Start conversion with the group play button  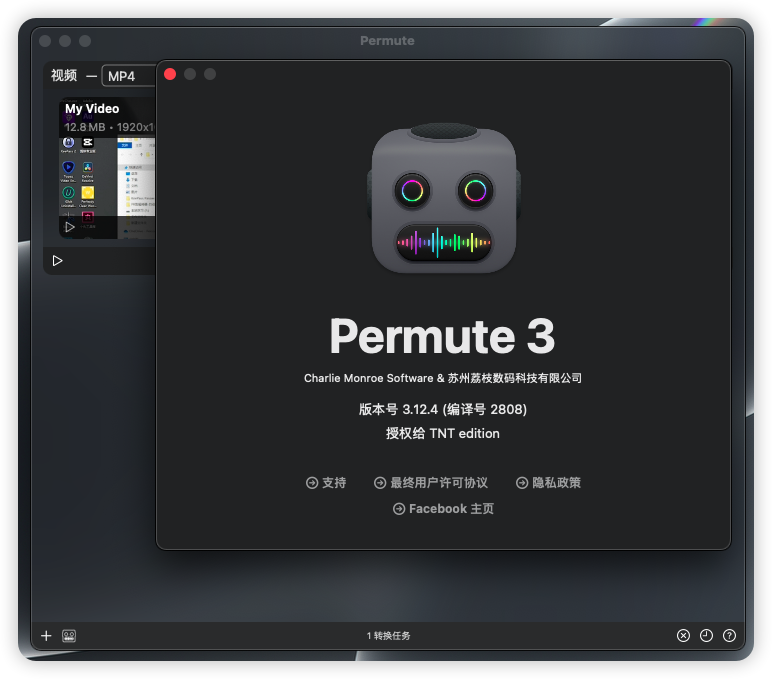coord(58,260)
